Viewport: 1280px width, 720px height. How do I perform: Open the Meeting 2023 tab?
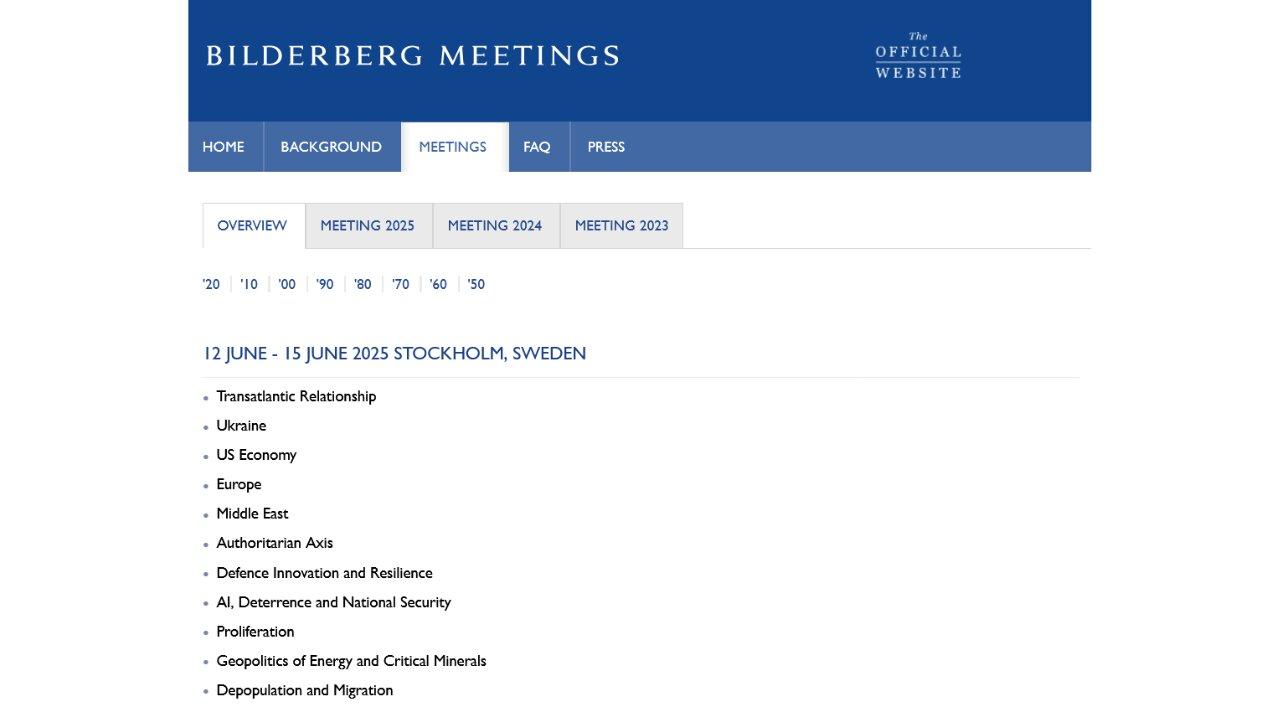pyautogui.click(x=621, y=226)
